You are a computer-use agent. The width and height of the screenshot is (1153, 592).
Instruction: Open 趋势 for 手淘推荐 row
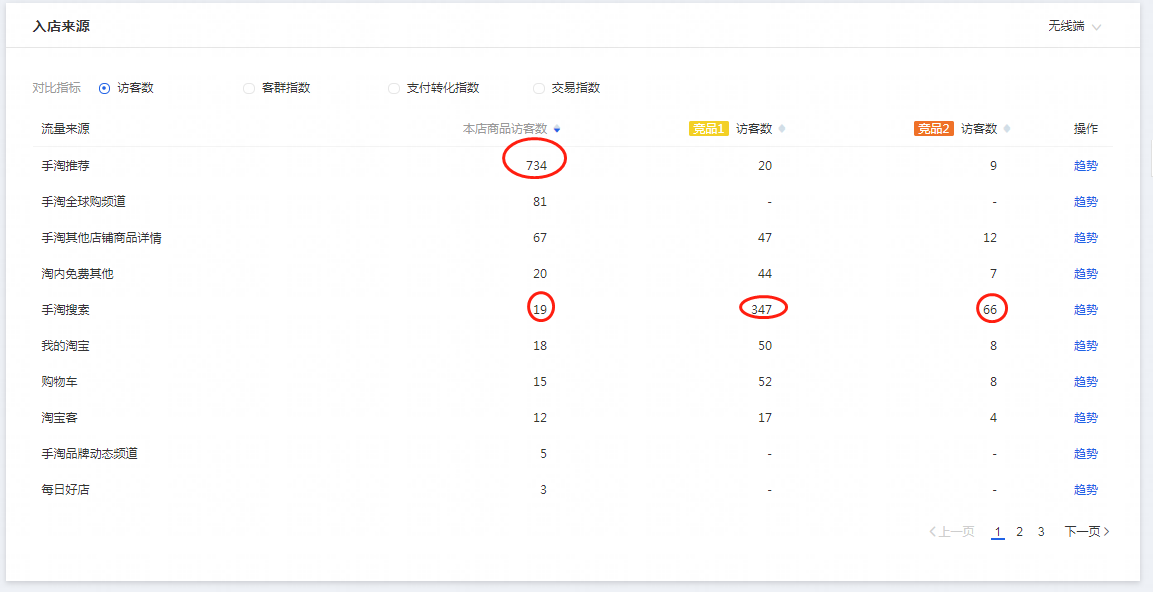point(1085,165)
